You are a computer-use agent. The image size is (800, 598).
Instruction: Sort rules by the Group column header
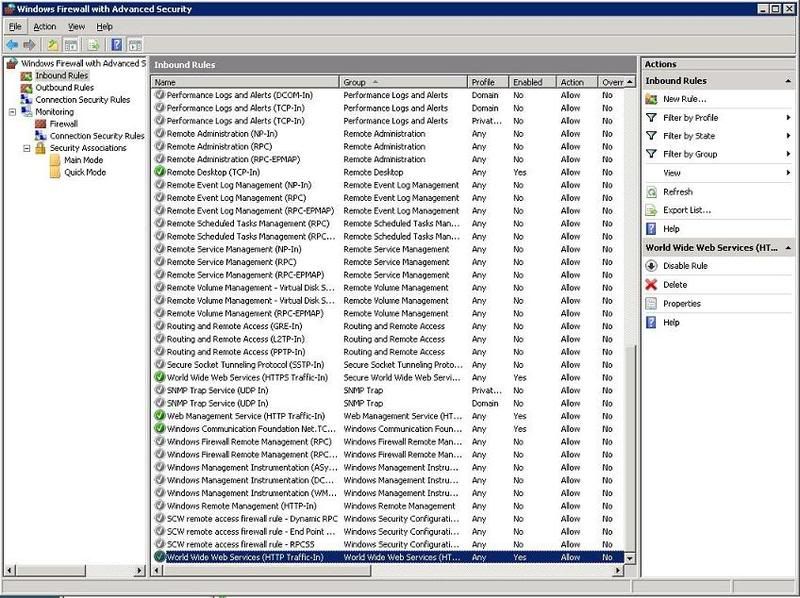coord(404,82)
